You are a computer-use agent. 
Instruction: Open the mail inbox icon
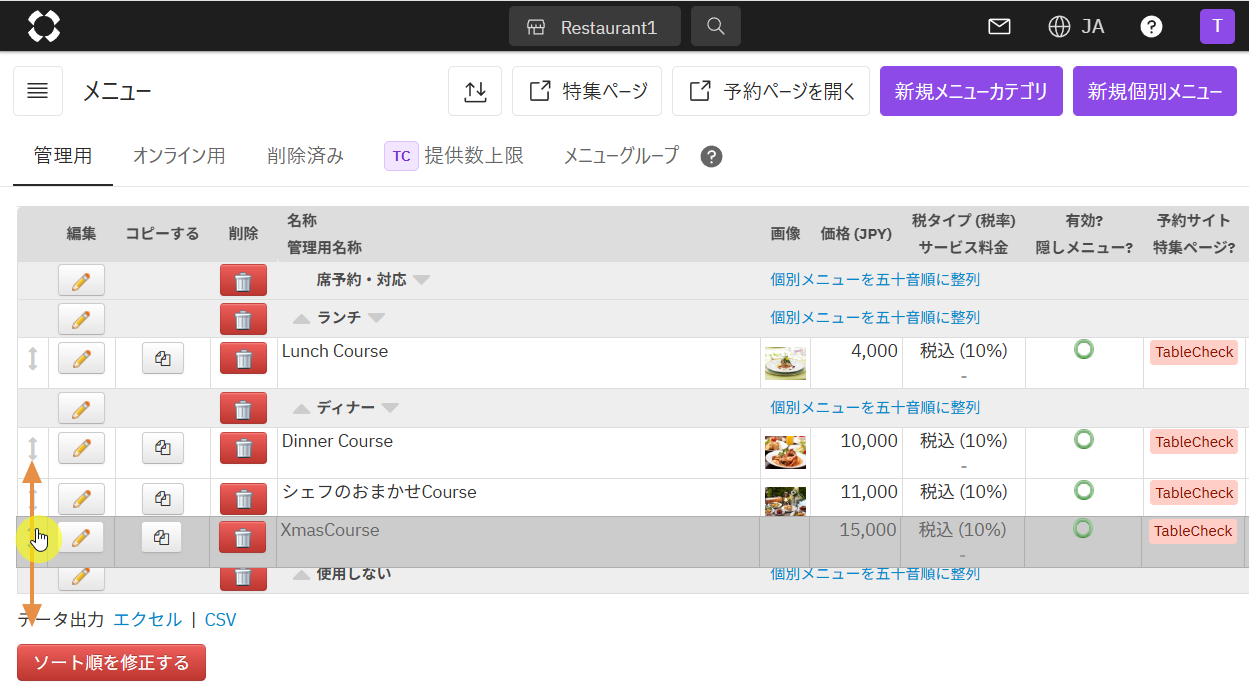pyautogui.click(x=999, y=27)
